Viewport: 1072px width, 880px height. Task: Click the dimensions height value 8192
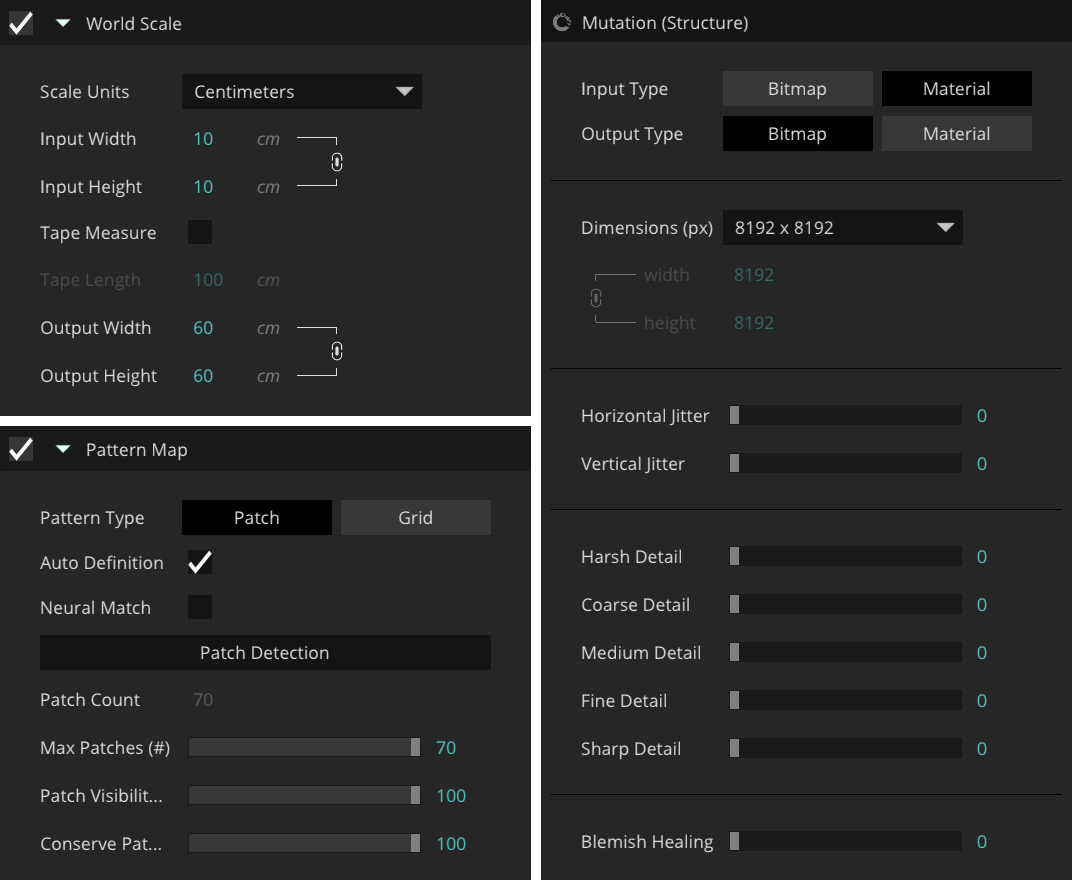click(x=753, y=323)
